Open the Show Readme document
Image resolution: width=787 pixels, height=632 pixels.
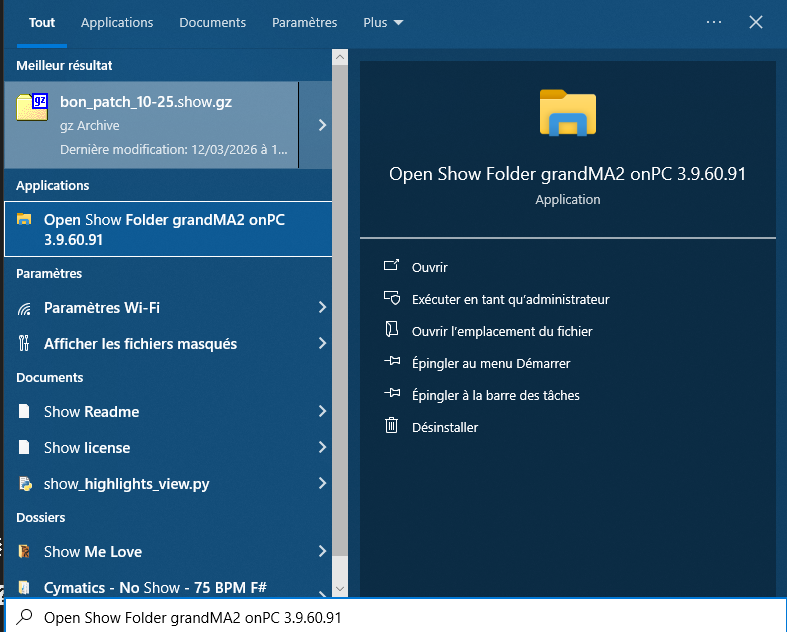(168, 412)
